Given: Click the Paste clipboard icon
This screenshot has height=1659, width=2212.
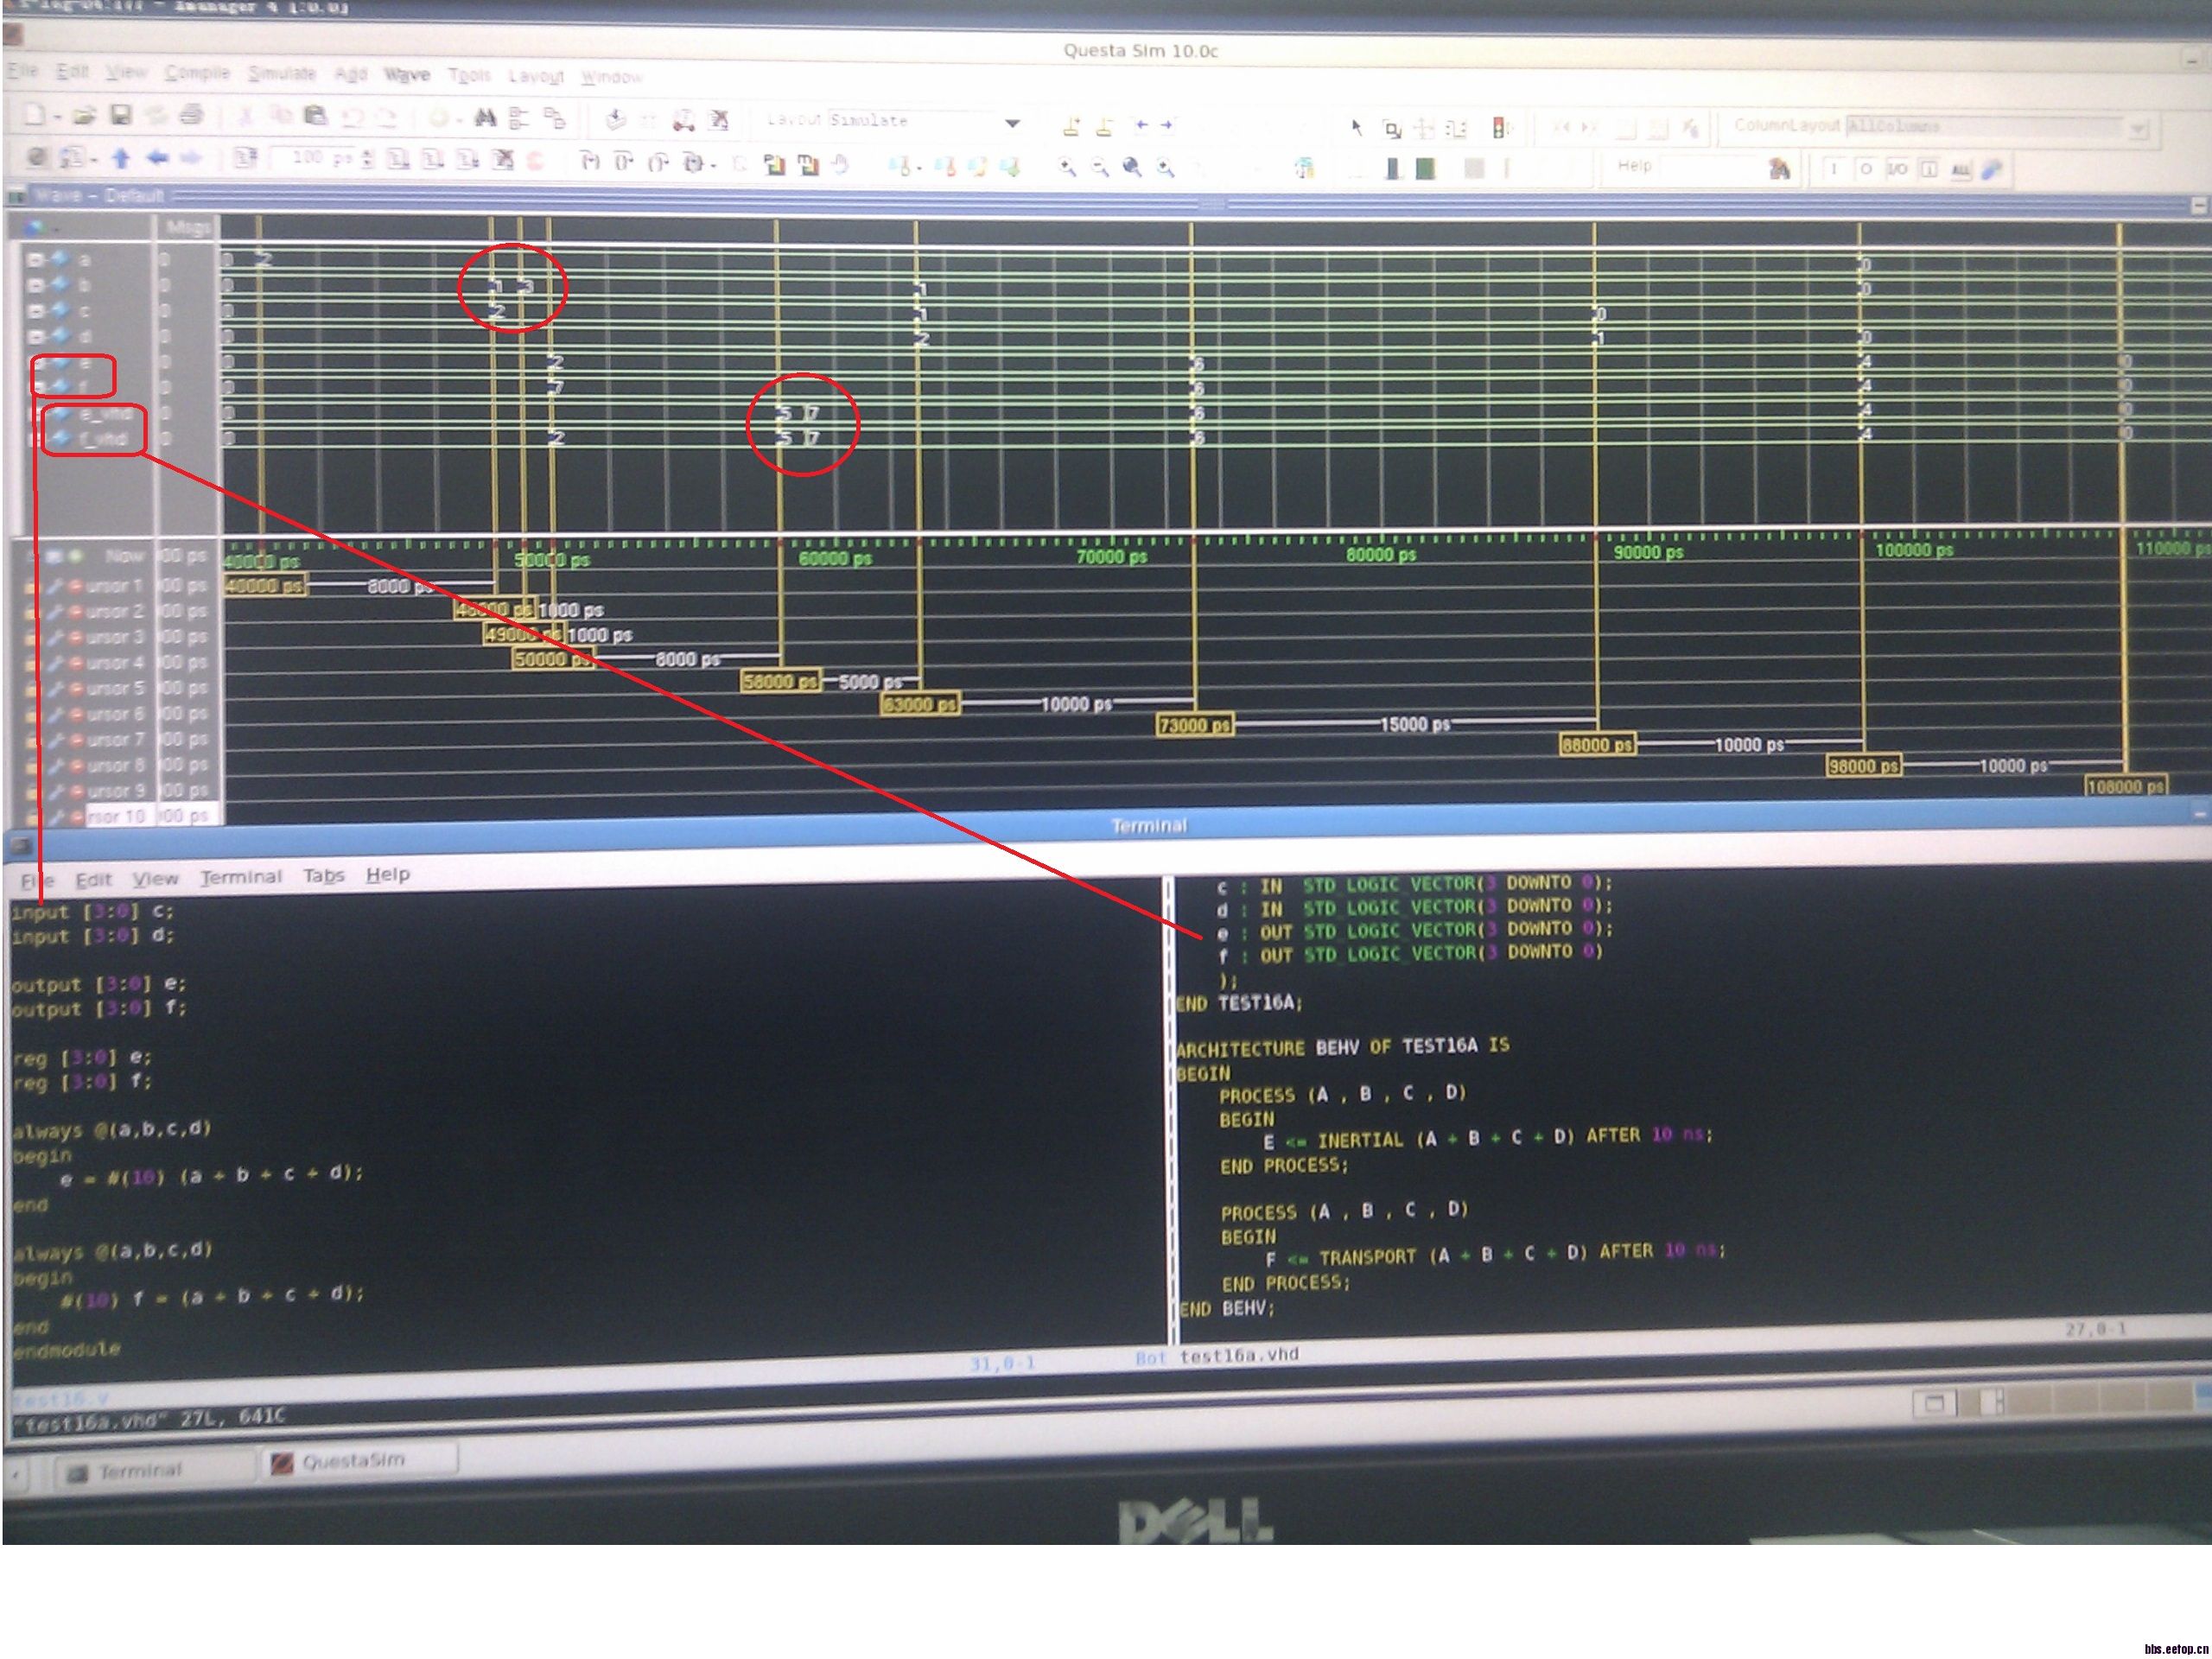Looking at the screenshot, I should click(x=315, y=116).
